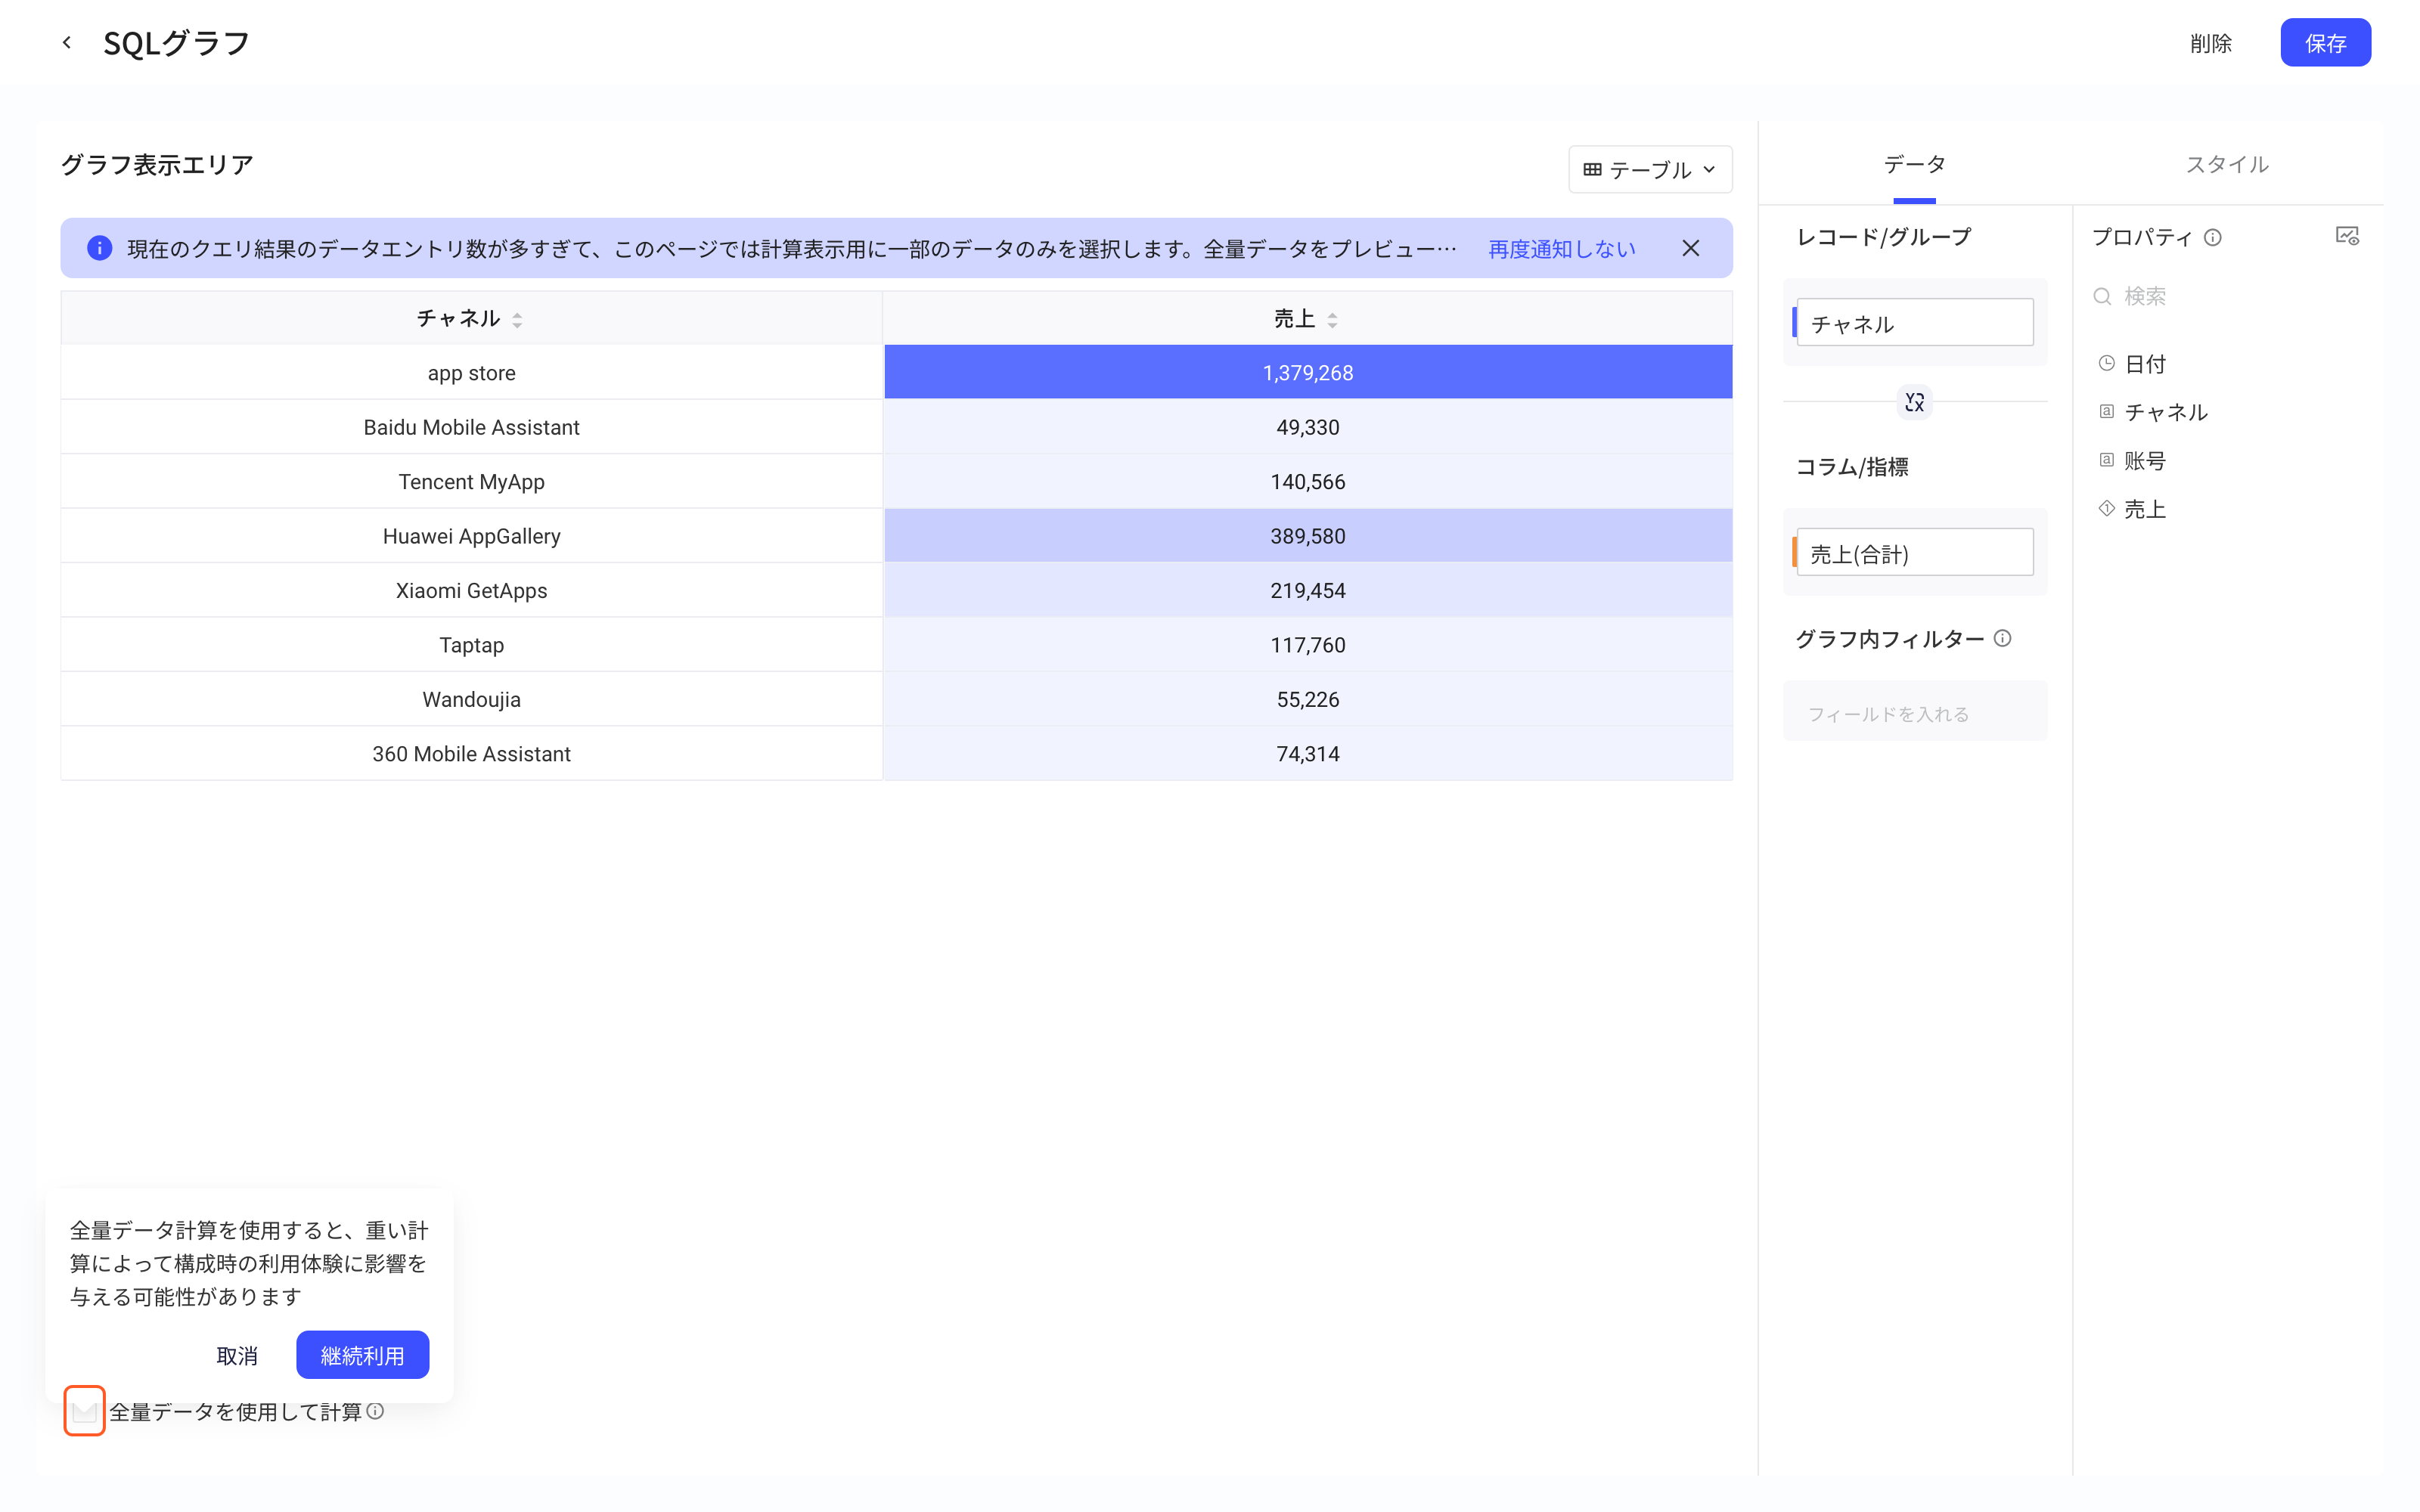Image resolution: width=2420 pixels, height=1512 pixels.
Task: Click the 360 Mobile Assistant cell
Action: click(x=472, y=754)
